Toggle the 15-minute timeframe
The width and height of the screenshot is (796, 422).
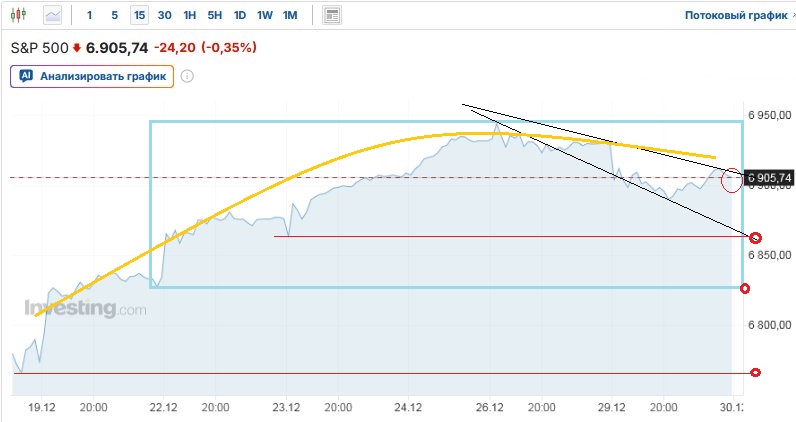click(x=139, y=15)
